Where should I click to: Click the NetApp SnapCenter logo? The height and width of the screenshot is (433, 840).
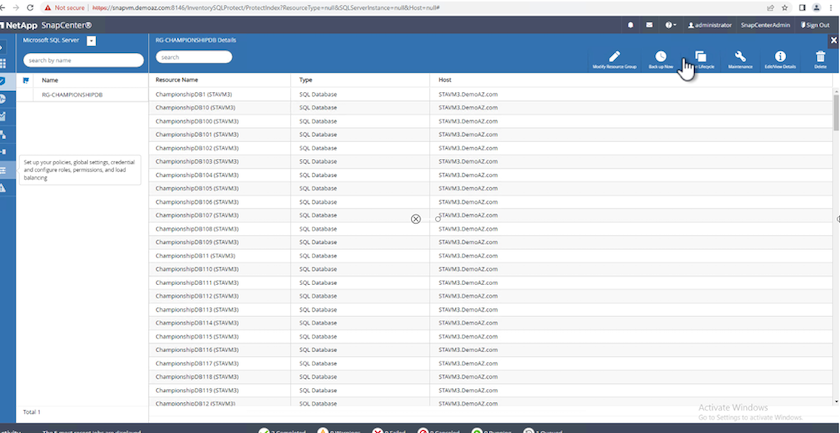46,25
